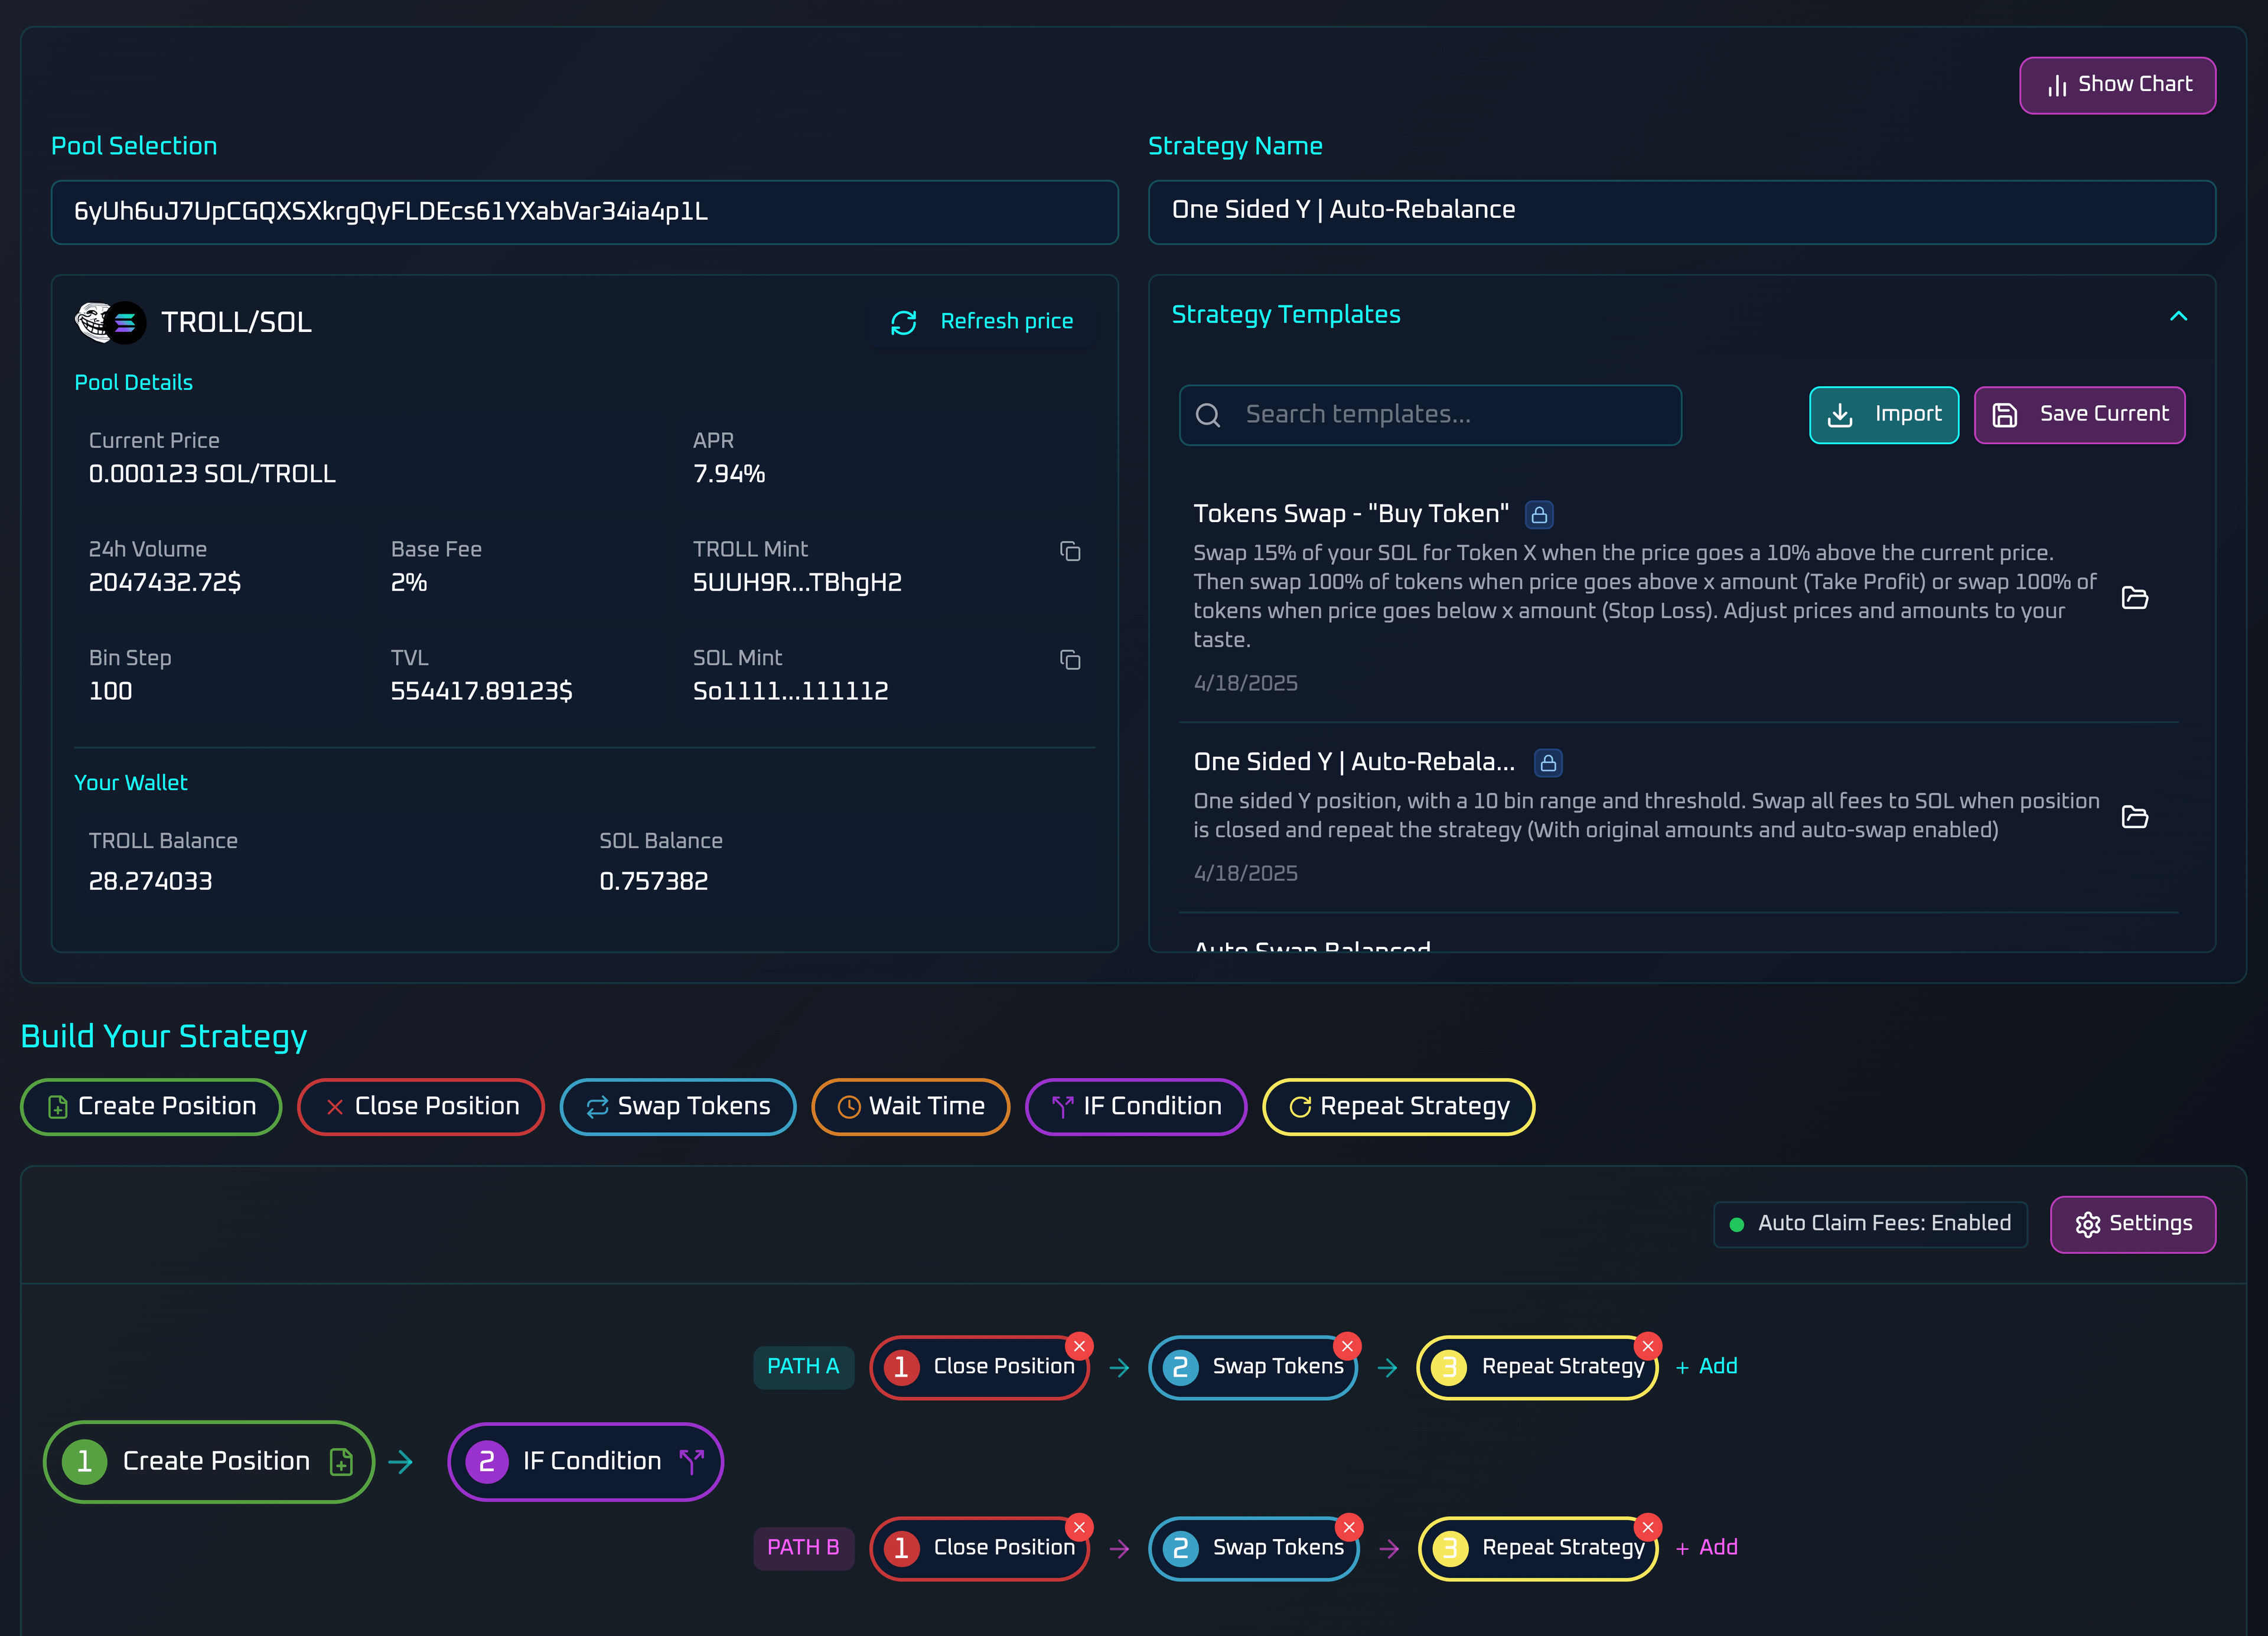Click the refresh price icon
This screenshot has width=2268, height=1636.
coord(903,322)
